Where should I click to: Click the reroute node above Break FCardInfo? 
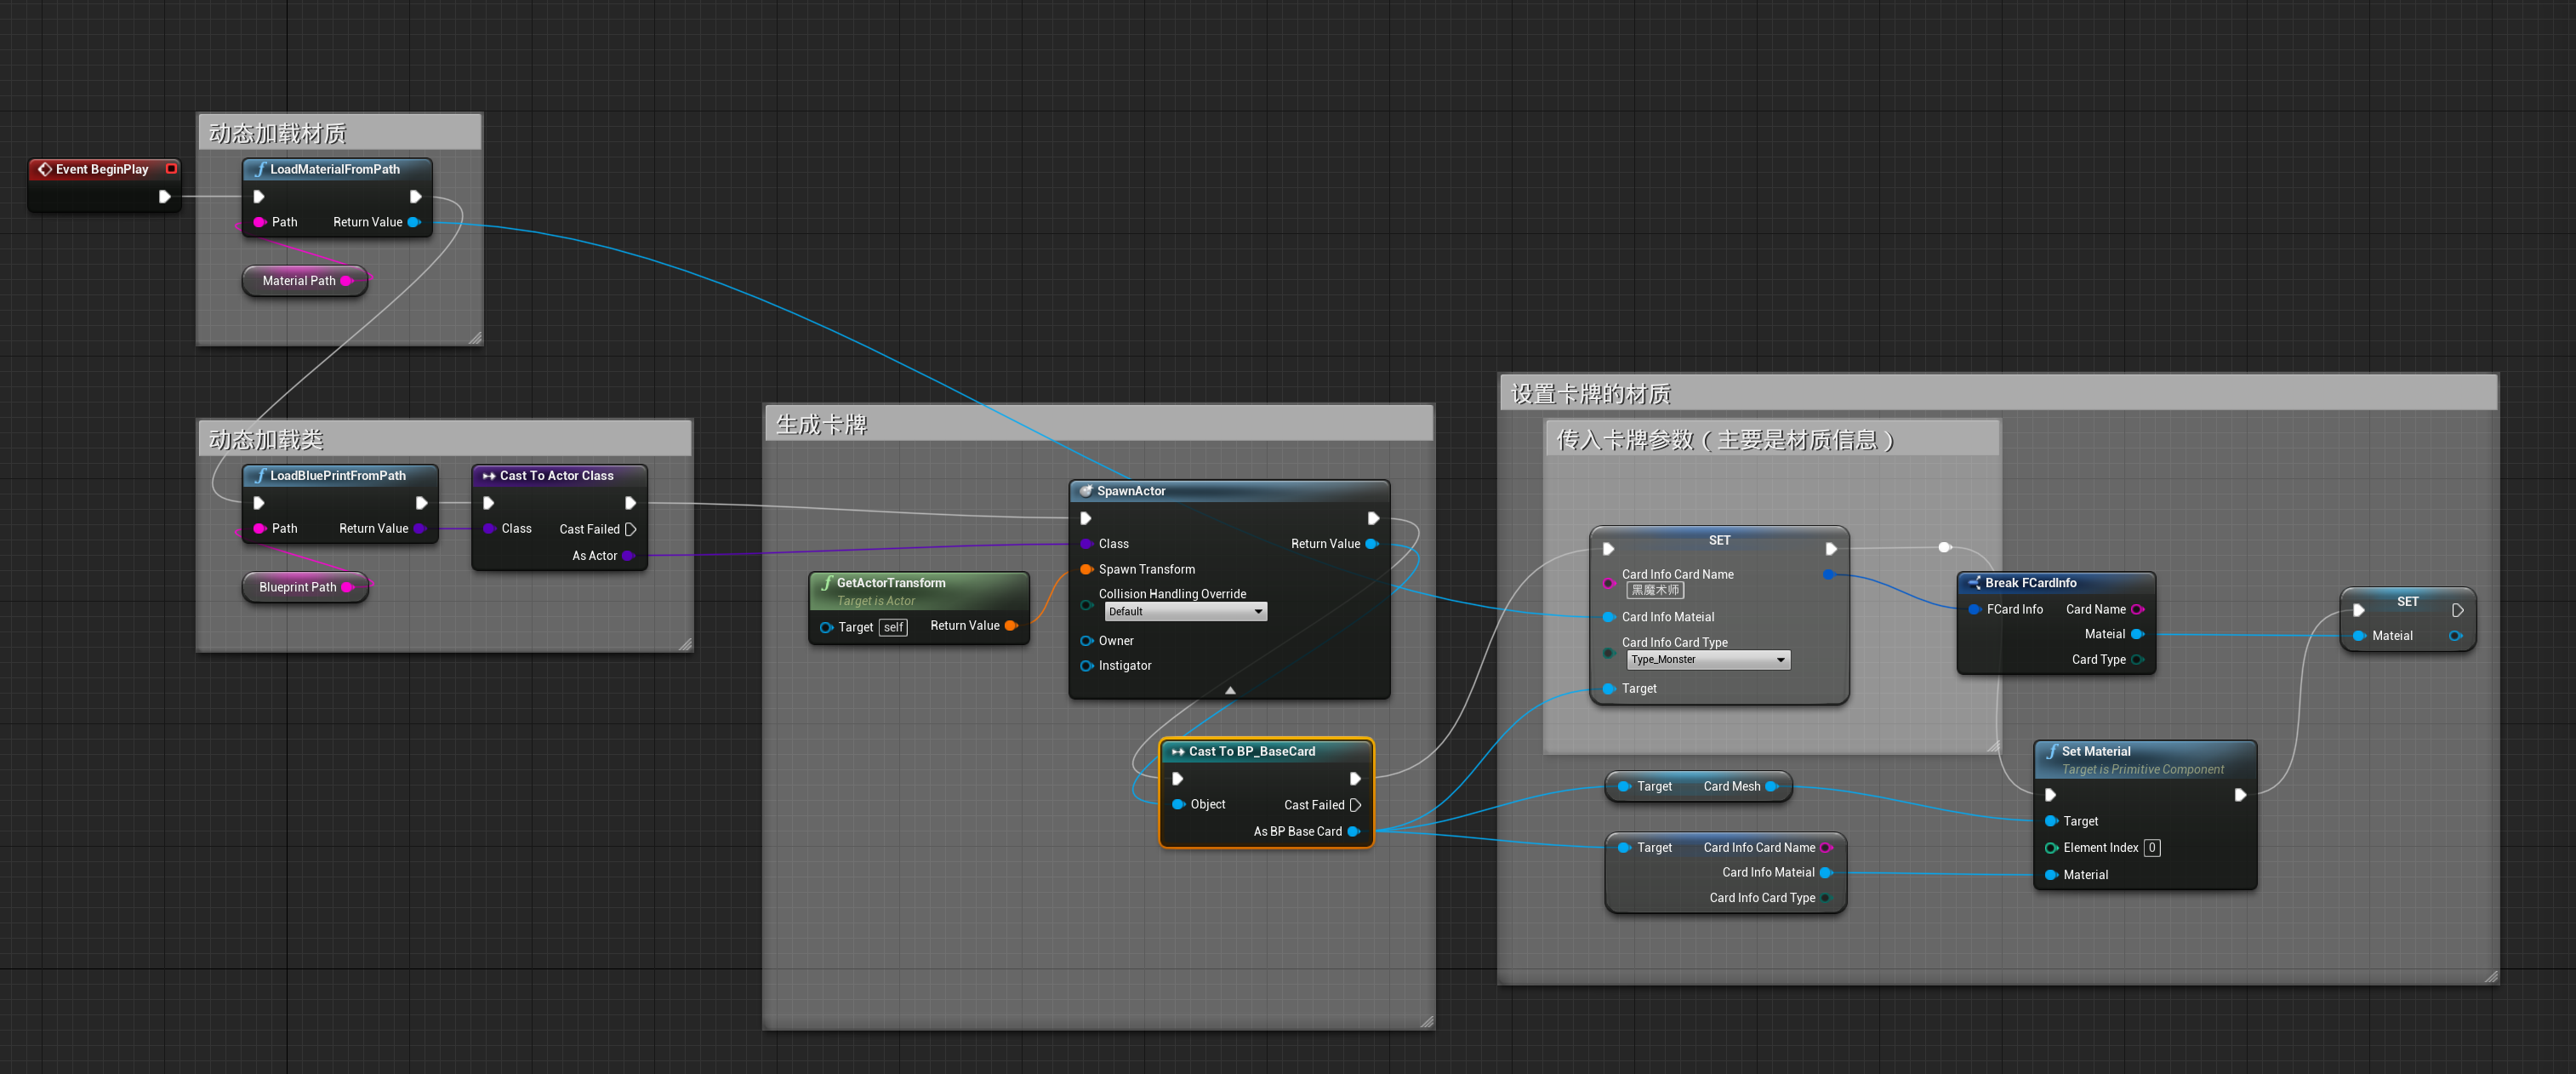(x=1944, y=547)
